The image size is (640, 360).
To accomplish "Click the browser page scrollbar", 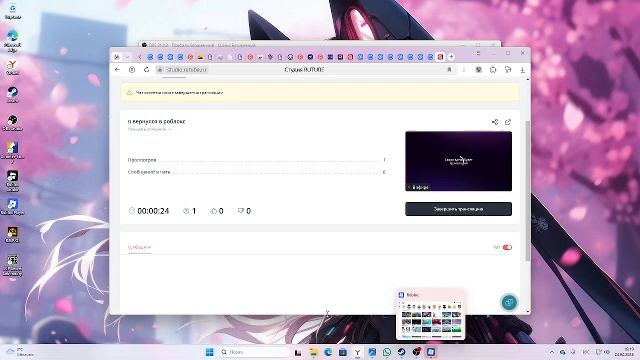I will pyautogui.click(x=528, y=190).
